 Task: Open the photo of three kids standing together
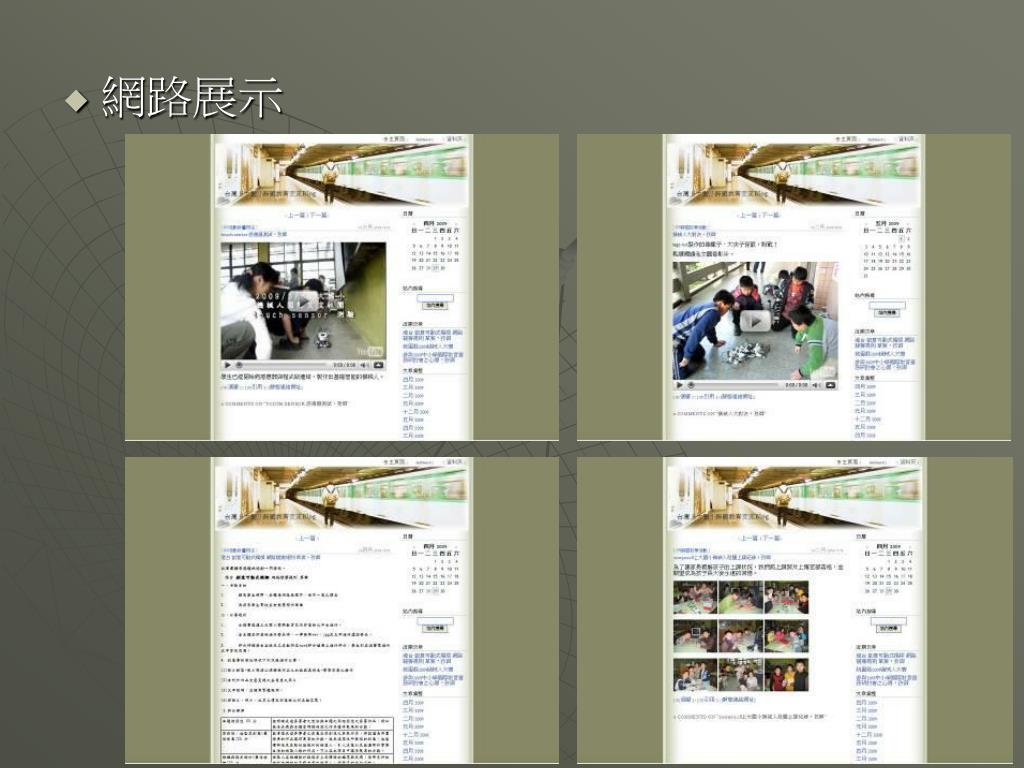pos(786,675)
